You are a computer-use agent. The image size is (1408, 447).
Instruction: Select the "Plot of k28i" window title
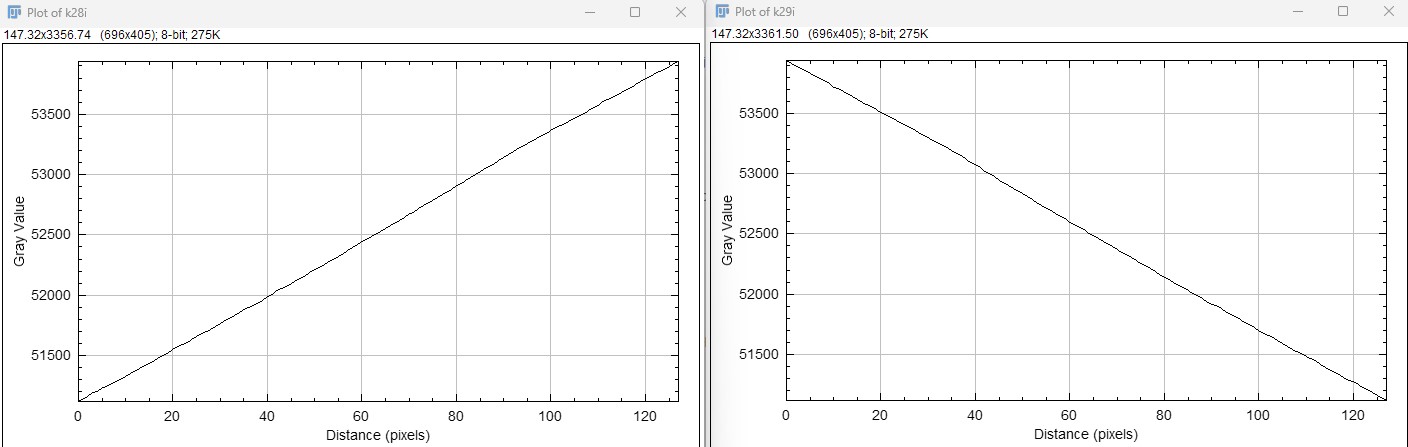pos(58,12)
